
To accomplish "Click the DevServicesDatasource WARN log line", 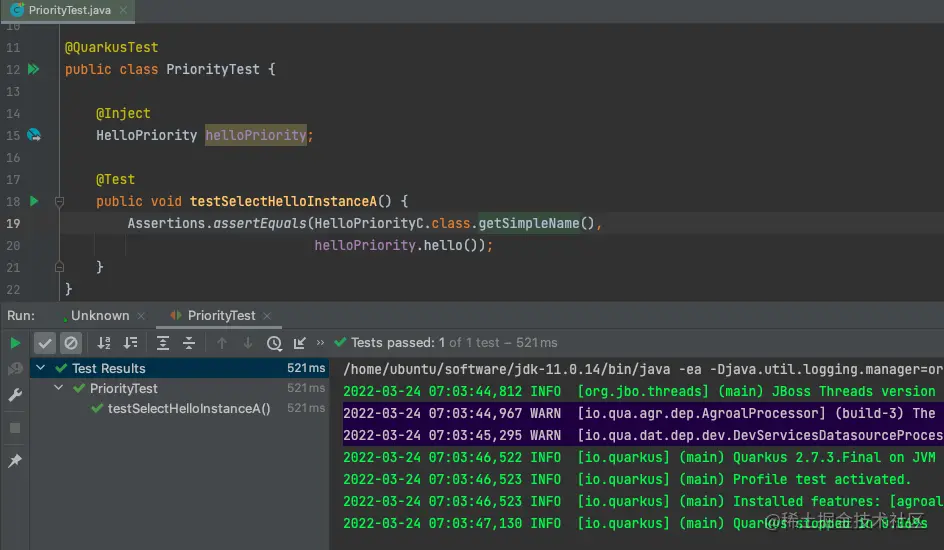I will tap(642, 436).
